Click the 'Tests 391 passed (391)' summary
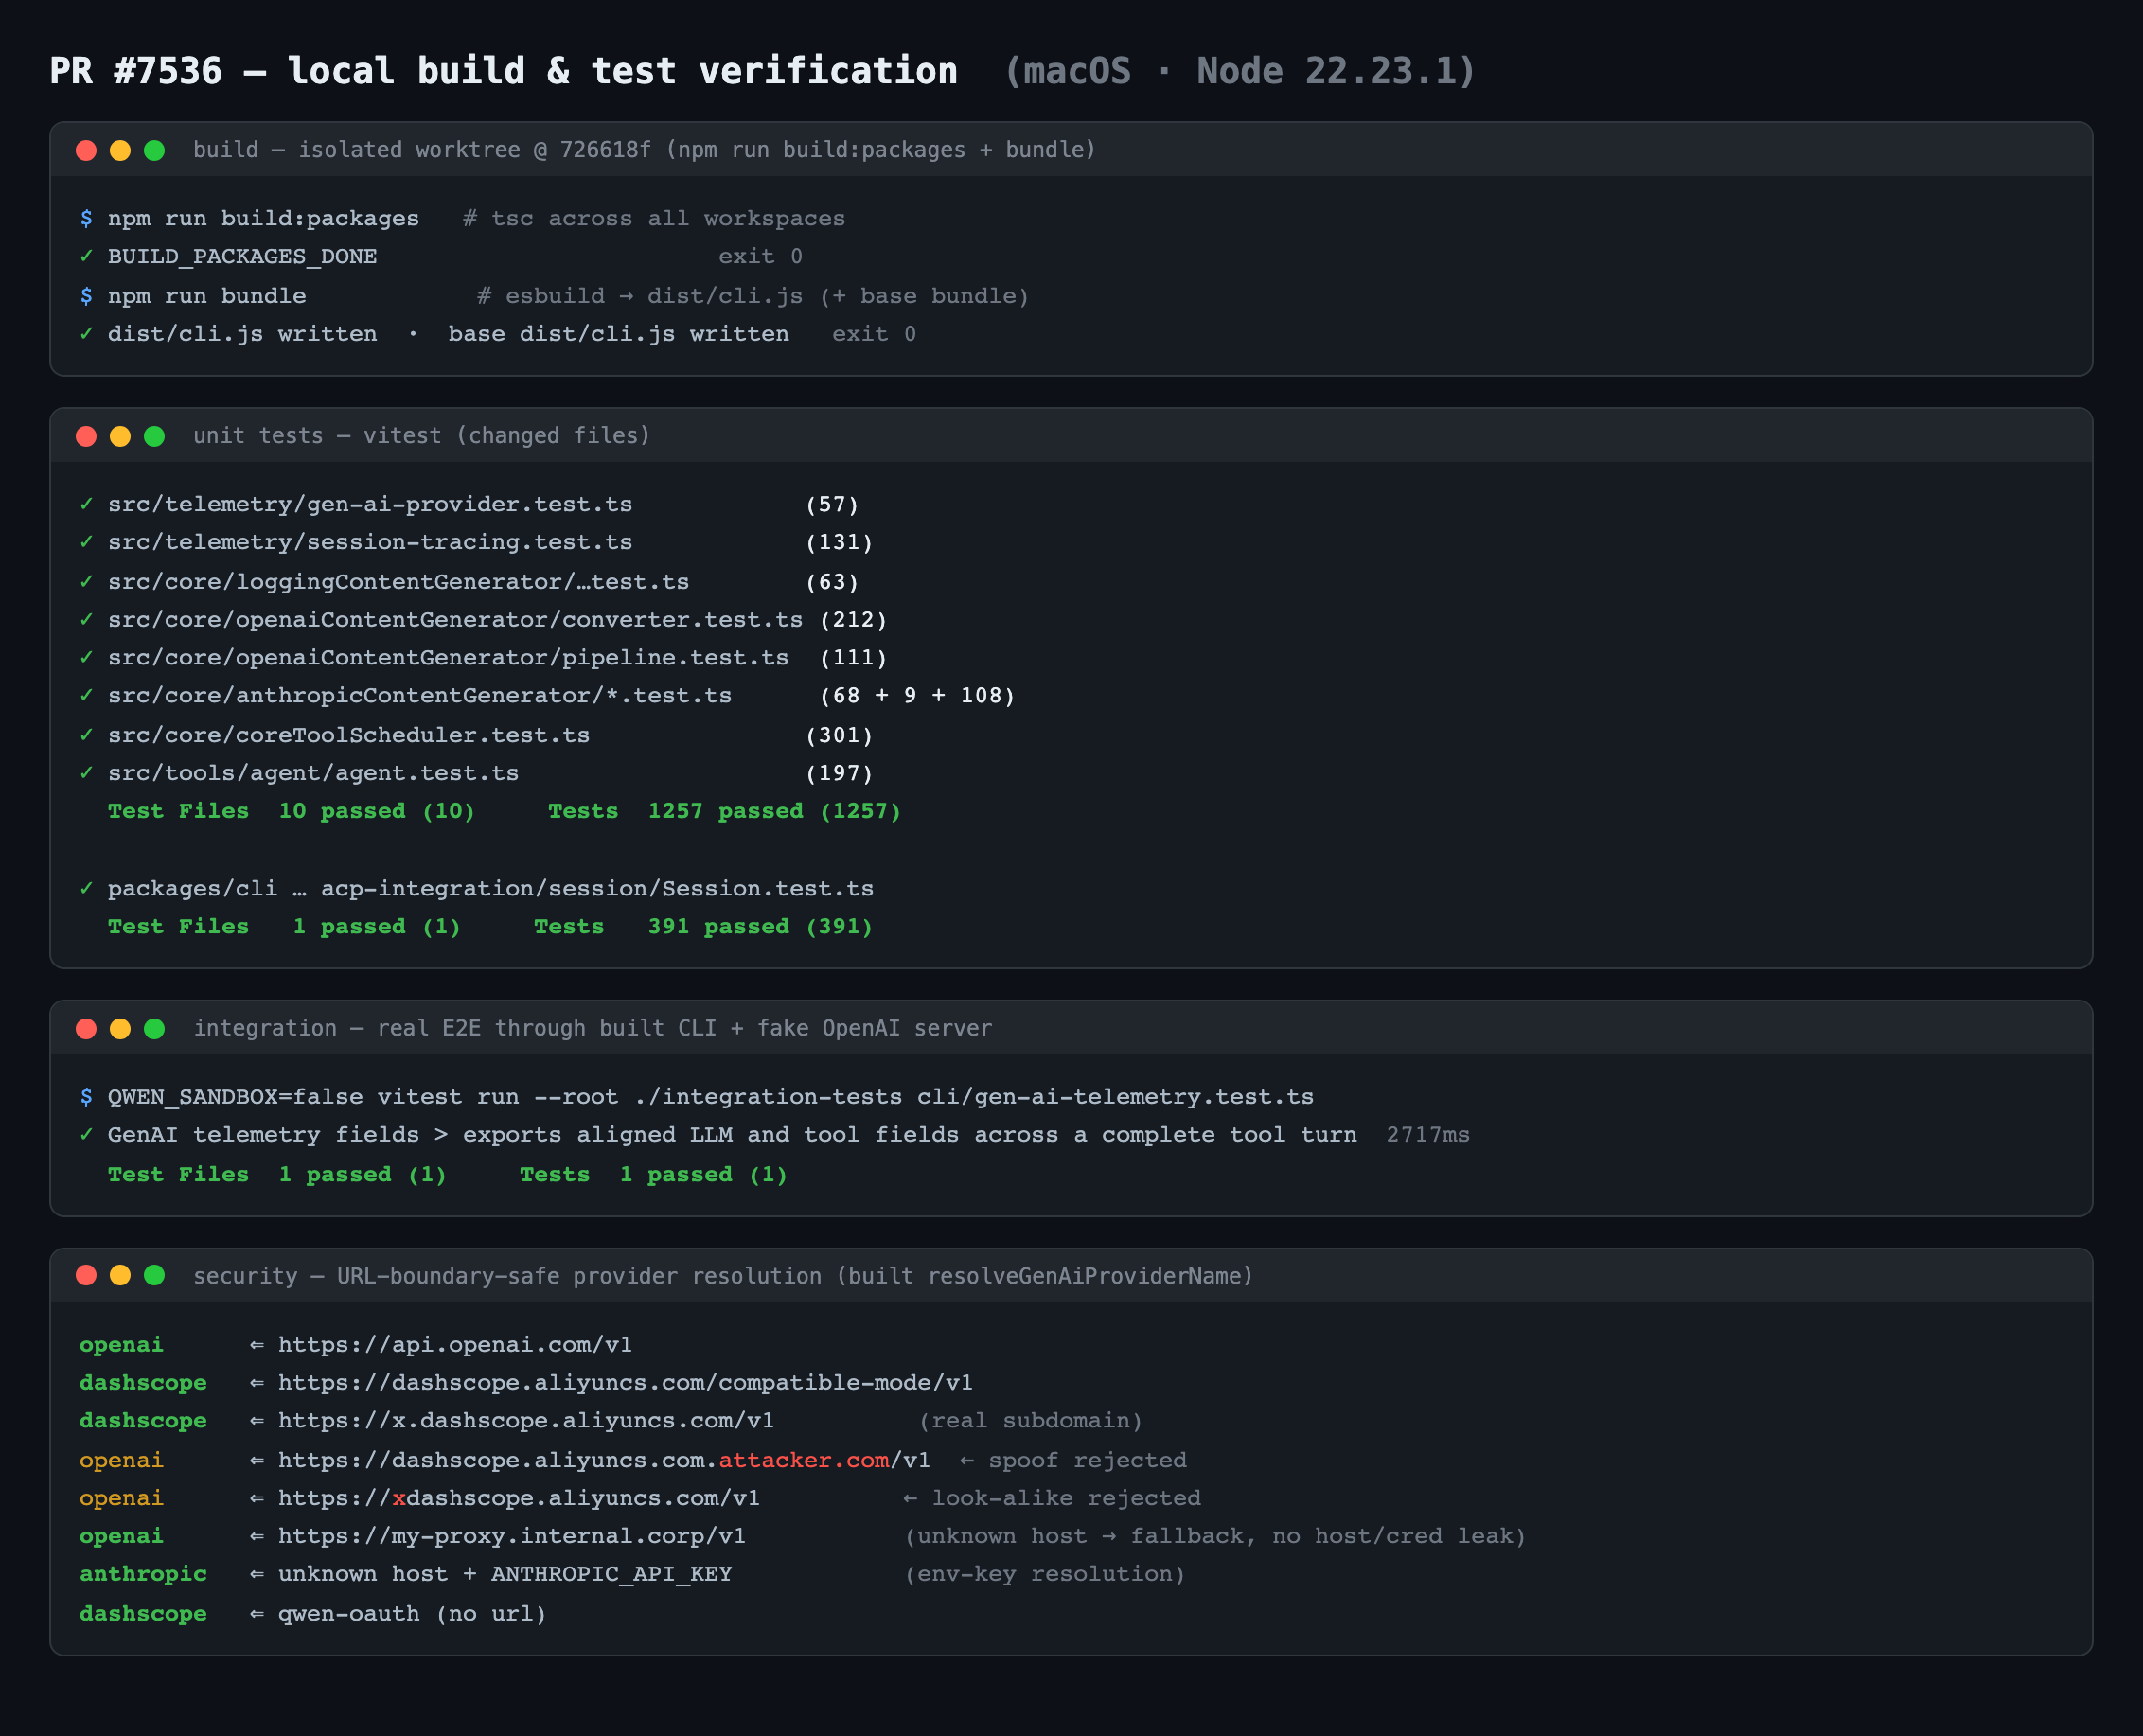The image size is (2143, 1736). (704, 927)
